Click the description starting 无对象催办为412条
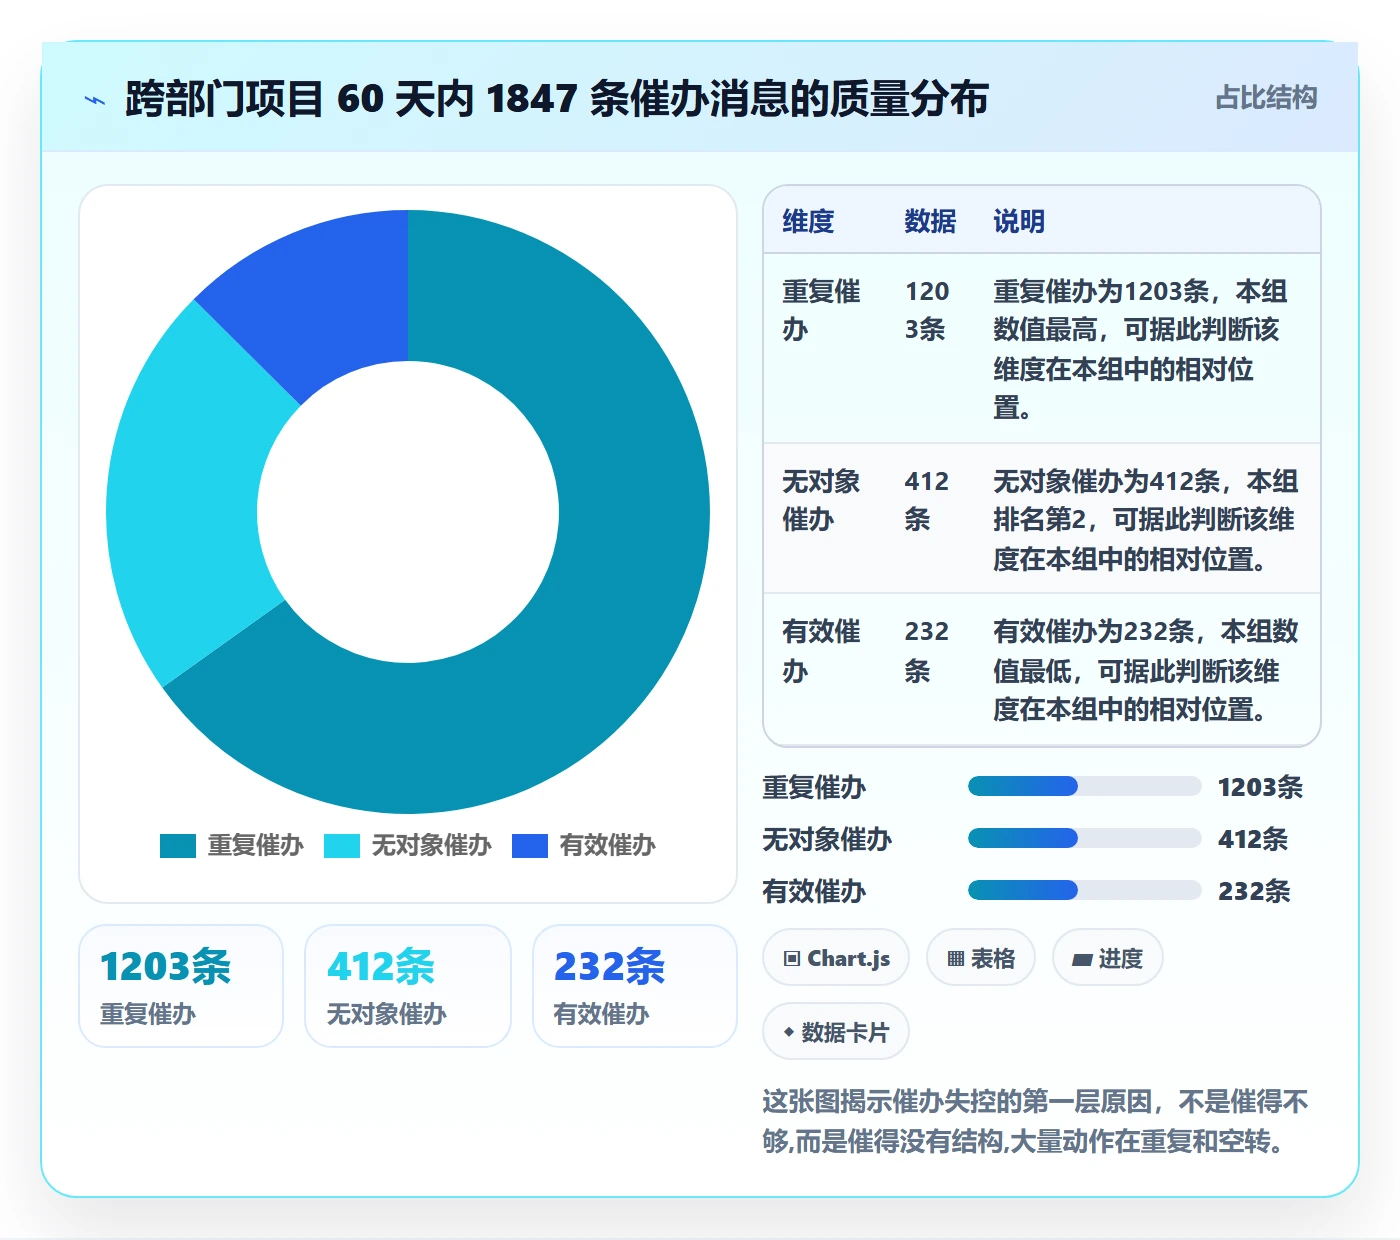 pos(1145,519)
